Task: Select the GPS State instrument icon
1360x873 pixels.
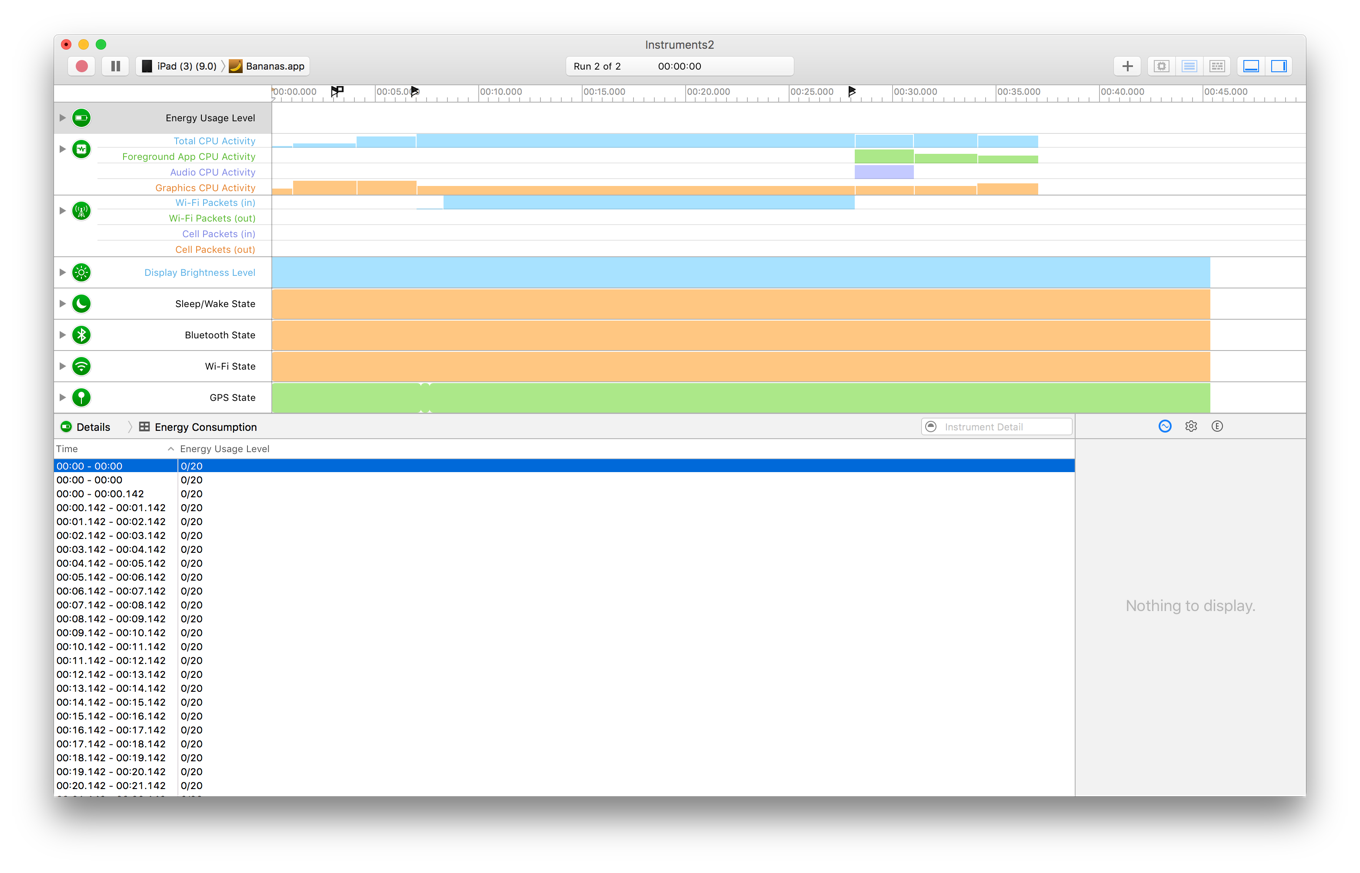Action: pos(81,397)
